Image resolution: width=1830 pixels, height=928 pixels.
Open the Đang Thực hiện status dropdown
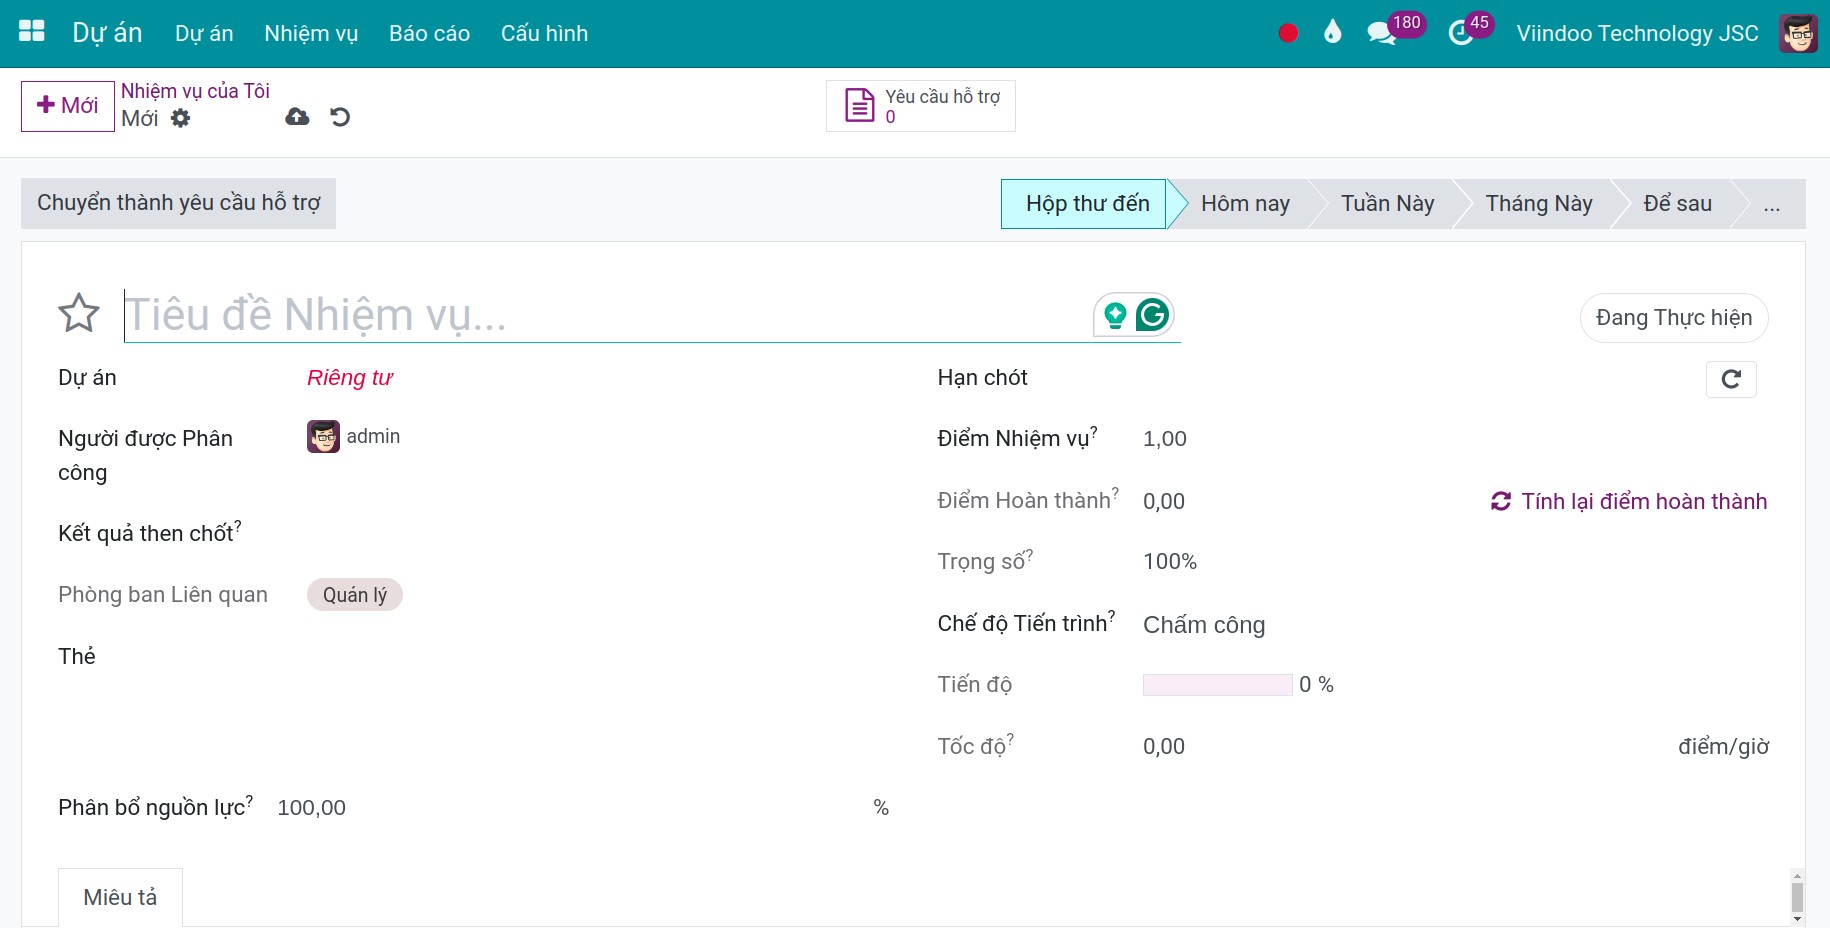(1674, 318)
